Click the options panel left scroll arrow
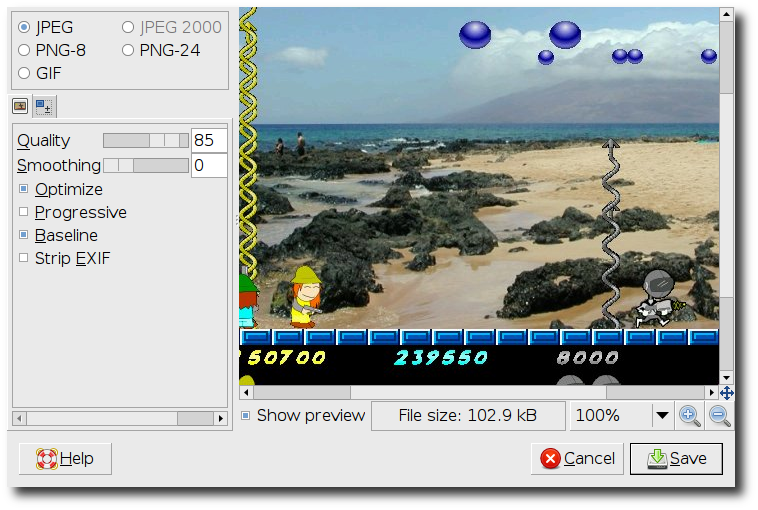758x510 pixels. click(19, 418)
